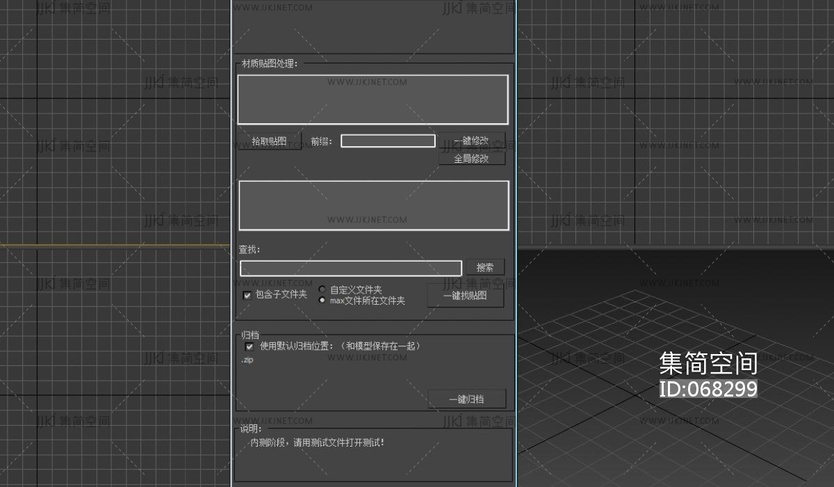Click the 搜索 button
This screenshot has width=834, height=487.
[485, 268]
